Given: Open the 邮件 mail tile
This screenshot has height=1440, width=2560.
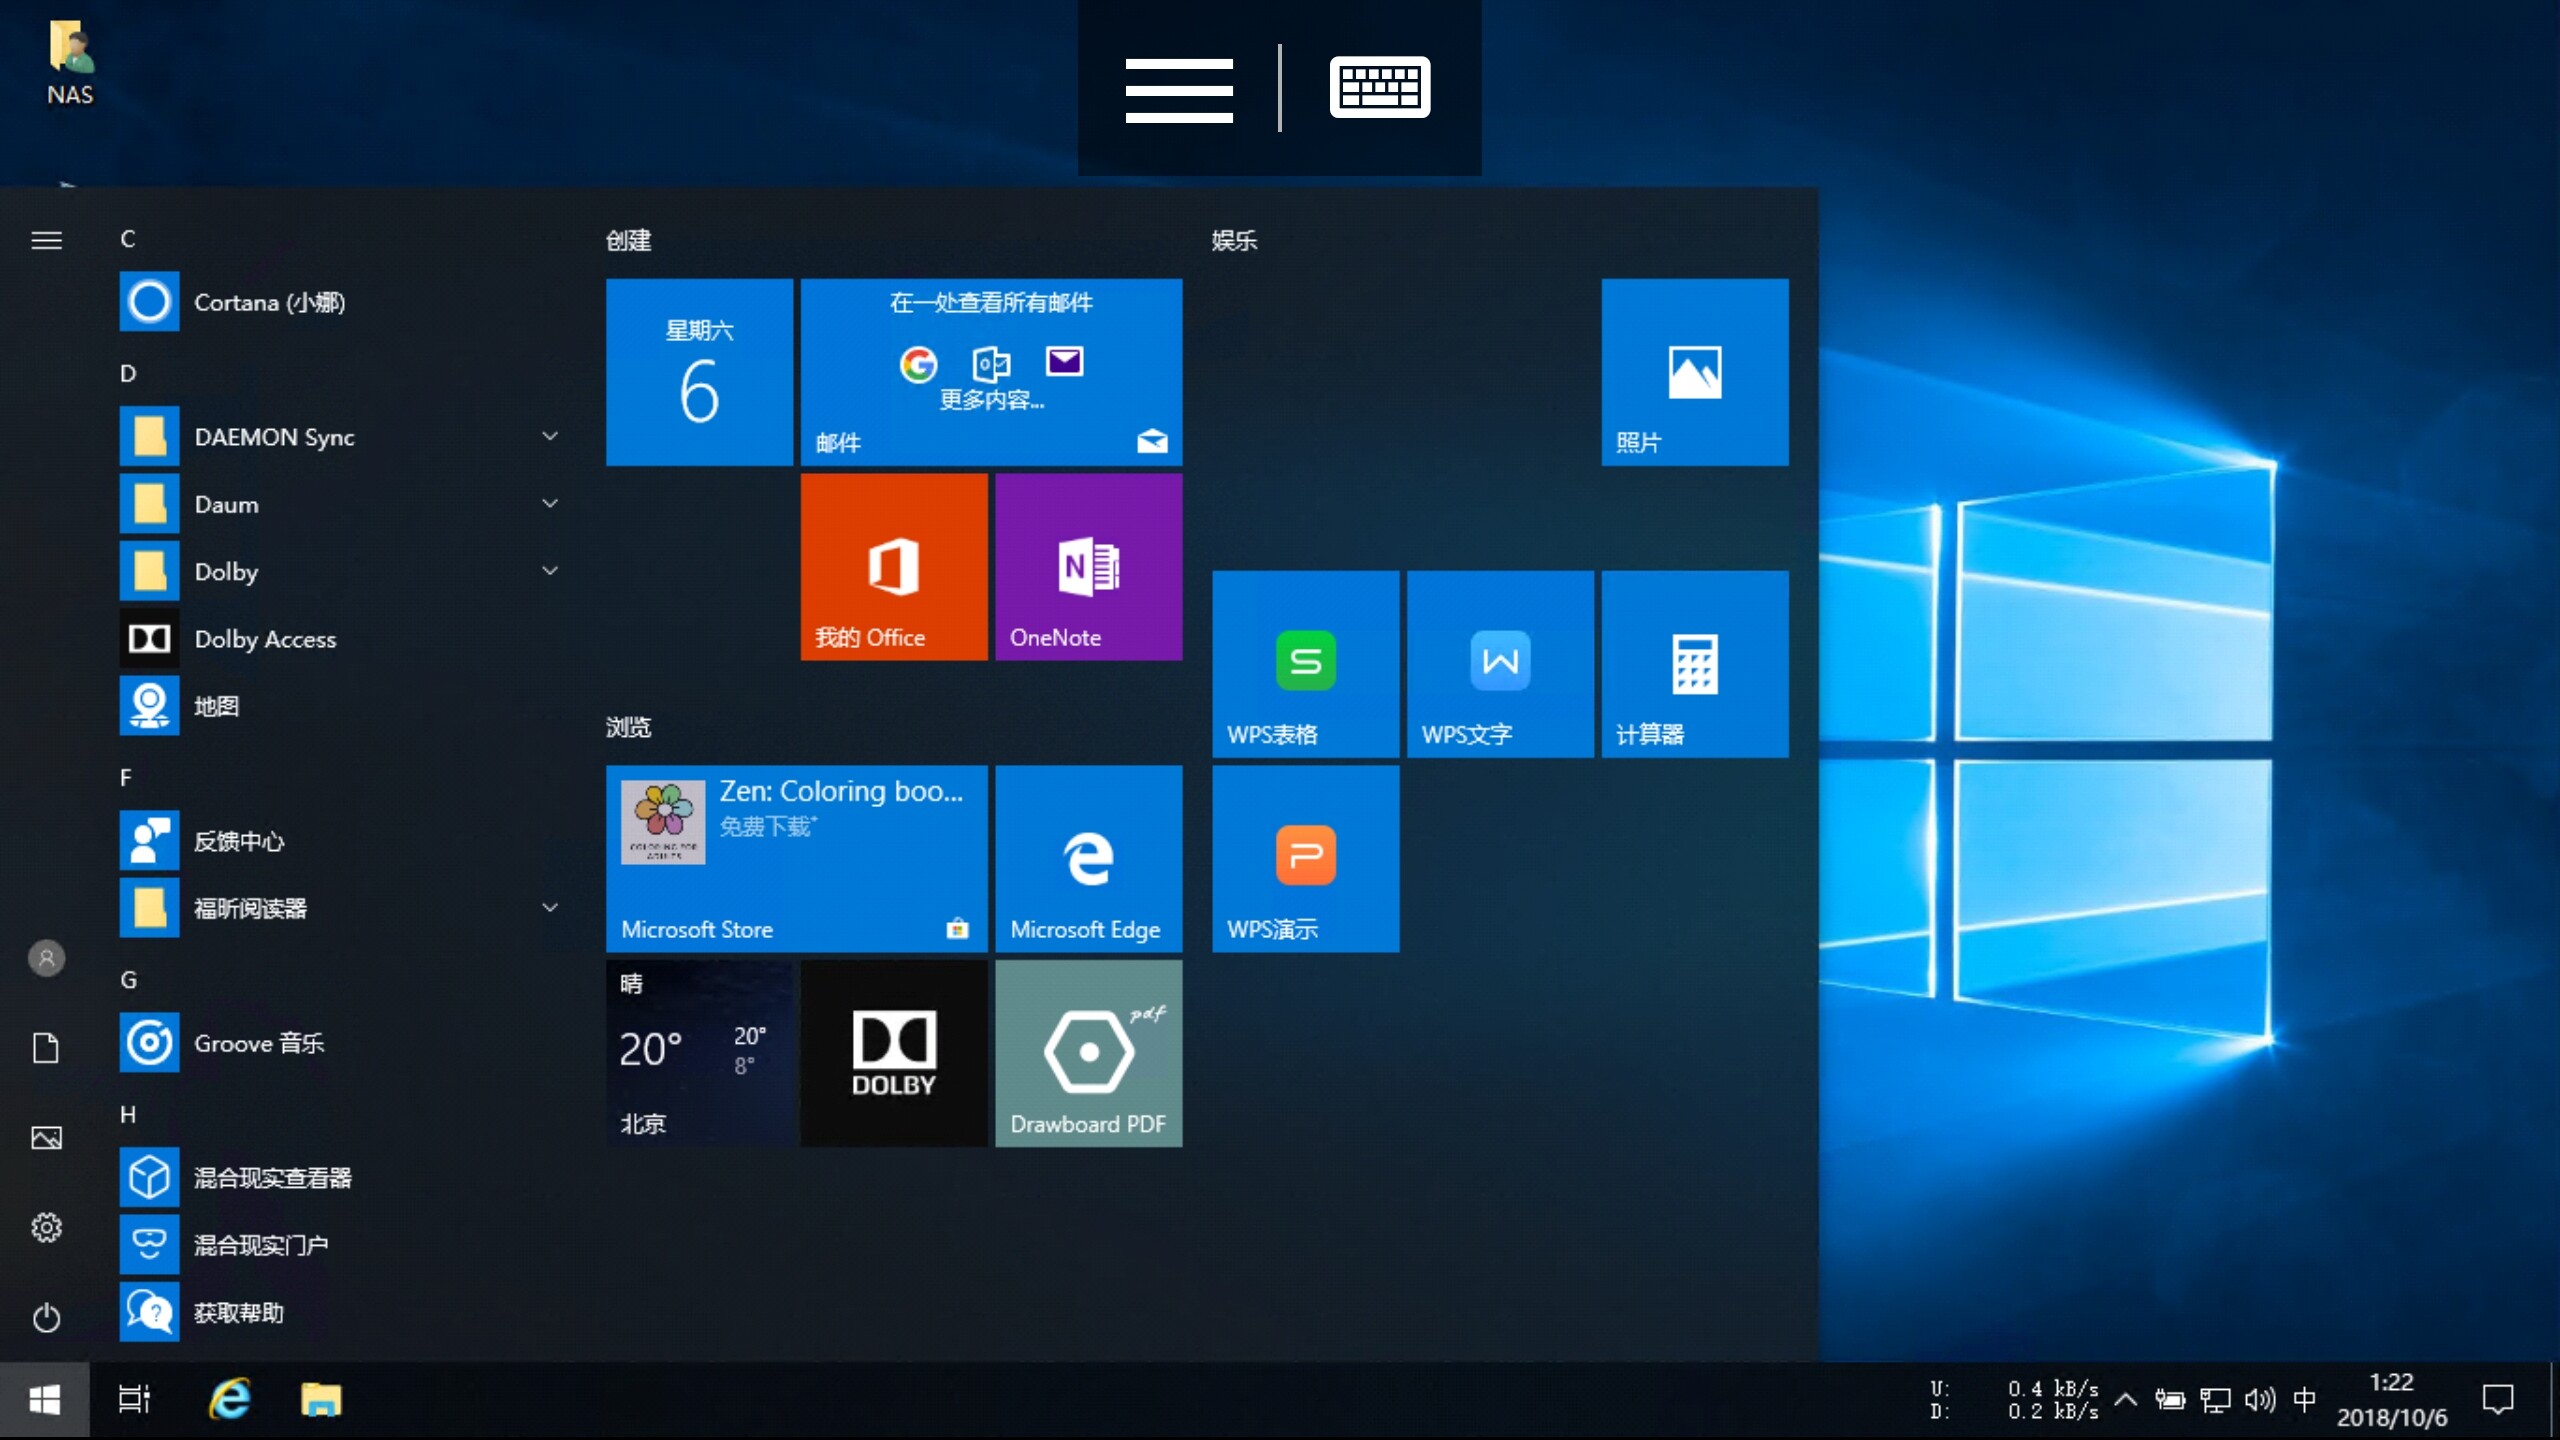Looking at the screenshot, I should (992, 372).
